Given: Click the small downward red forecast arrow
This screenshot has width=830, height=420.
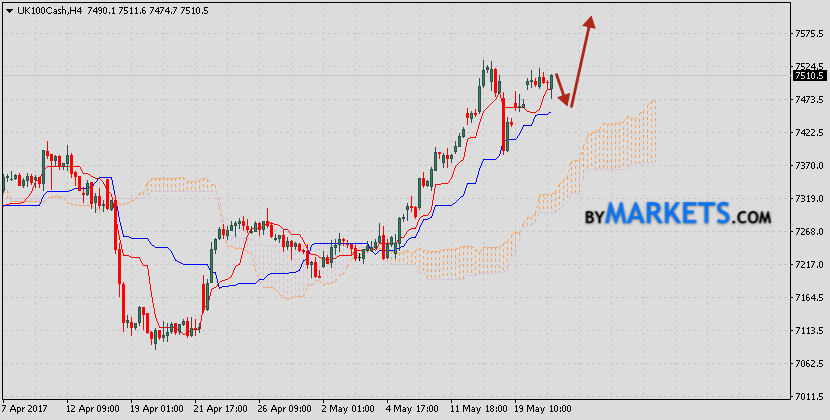Looking at the screenshot, I should pos(563,90).
